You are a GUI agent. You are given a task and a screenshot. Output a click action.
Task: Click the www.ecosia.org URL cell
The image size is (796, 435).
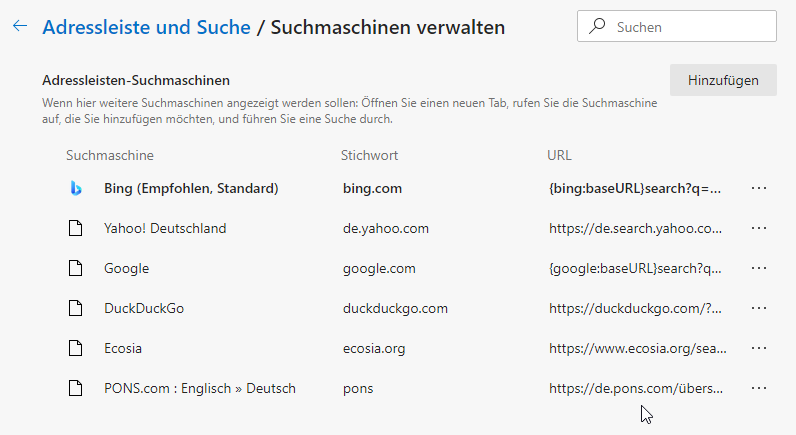(x=638, y=348)
